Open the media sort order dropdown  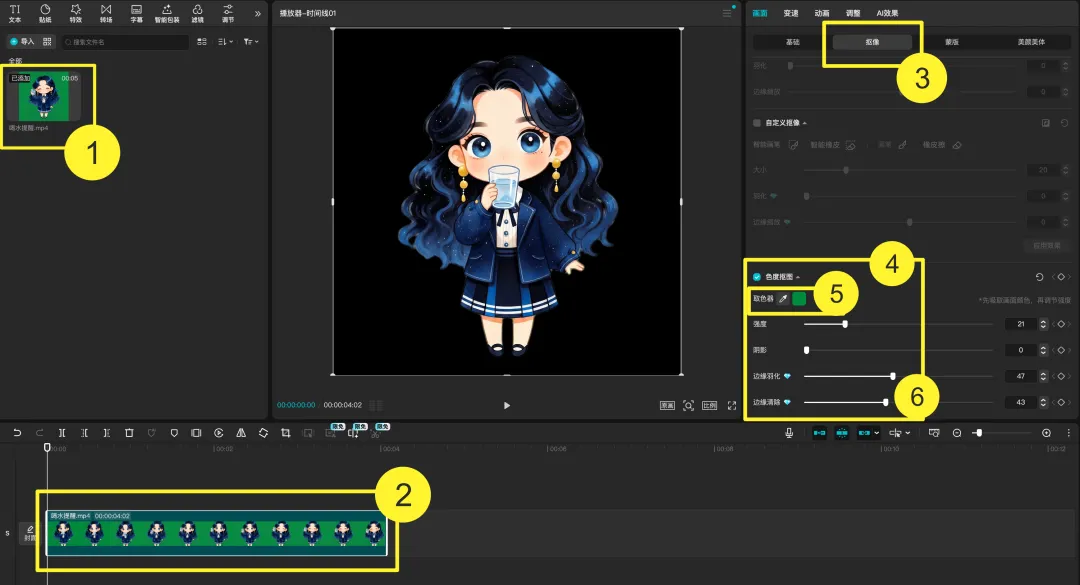click(225, 42)
